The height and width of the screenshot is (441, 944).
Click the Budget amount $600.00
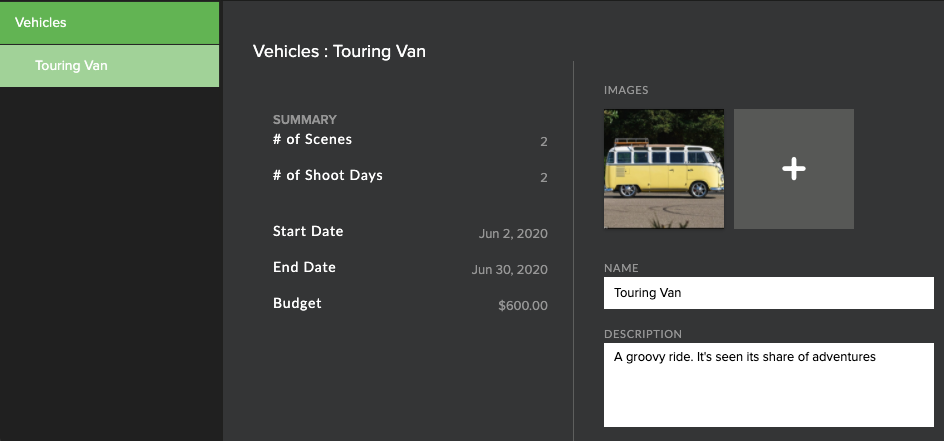(523, 306)
